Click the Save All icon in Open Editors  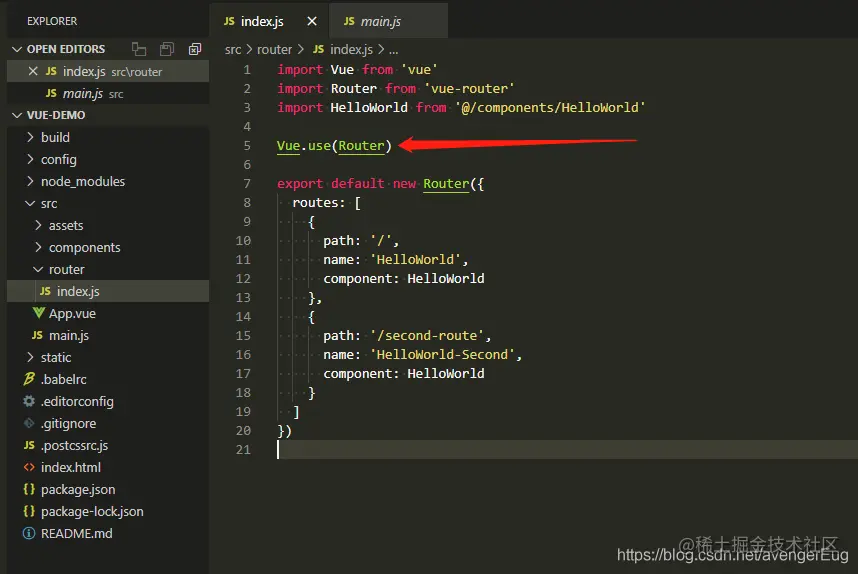[x=167, y=49]
